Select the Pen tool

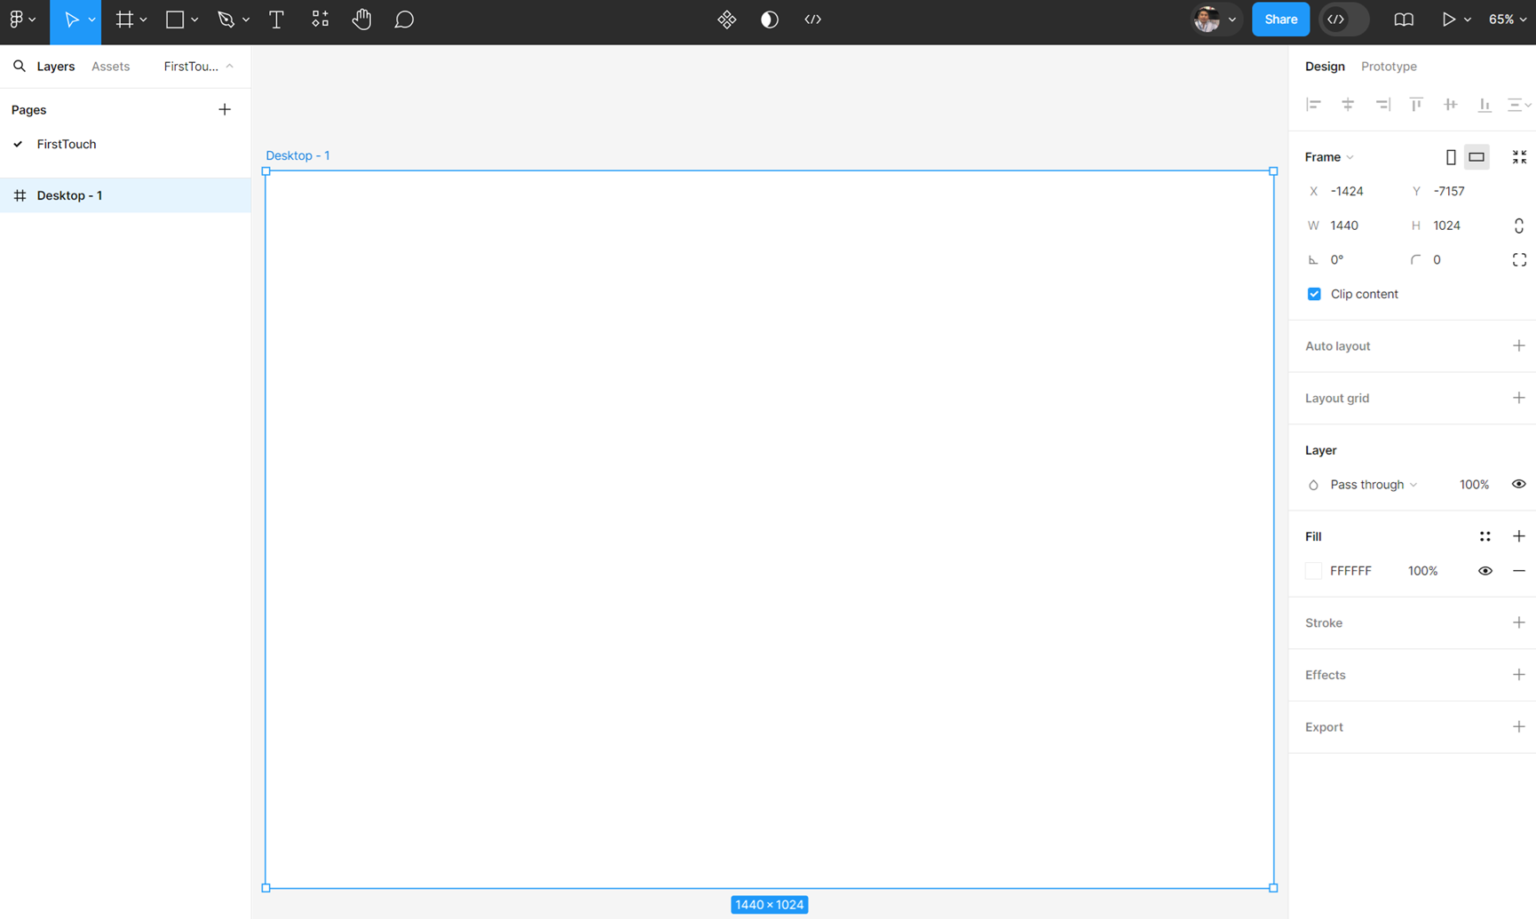coord(228,19)
